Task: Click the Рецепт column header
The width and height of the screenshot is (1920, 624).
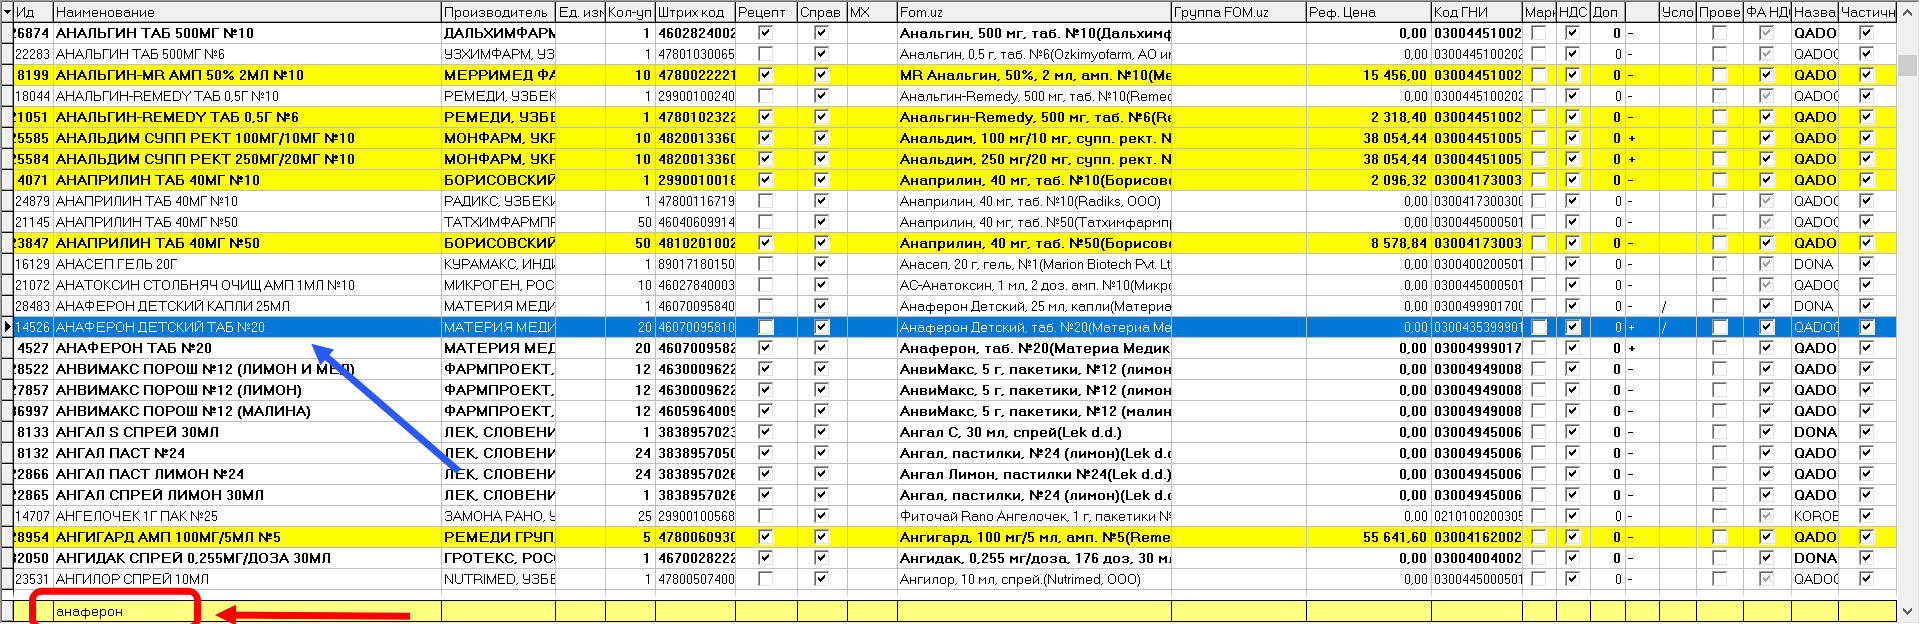Action: [x=766, y=12]
